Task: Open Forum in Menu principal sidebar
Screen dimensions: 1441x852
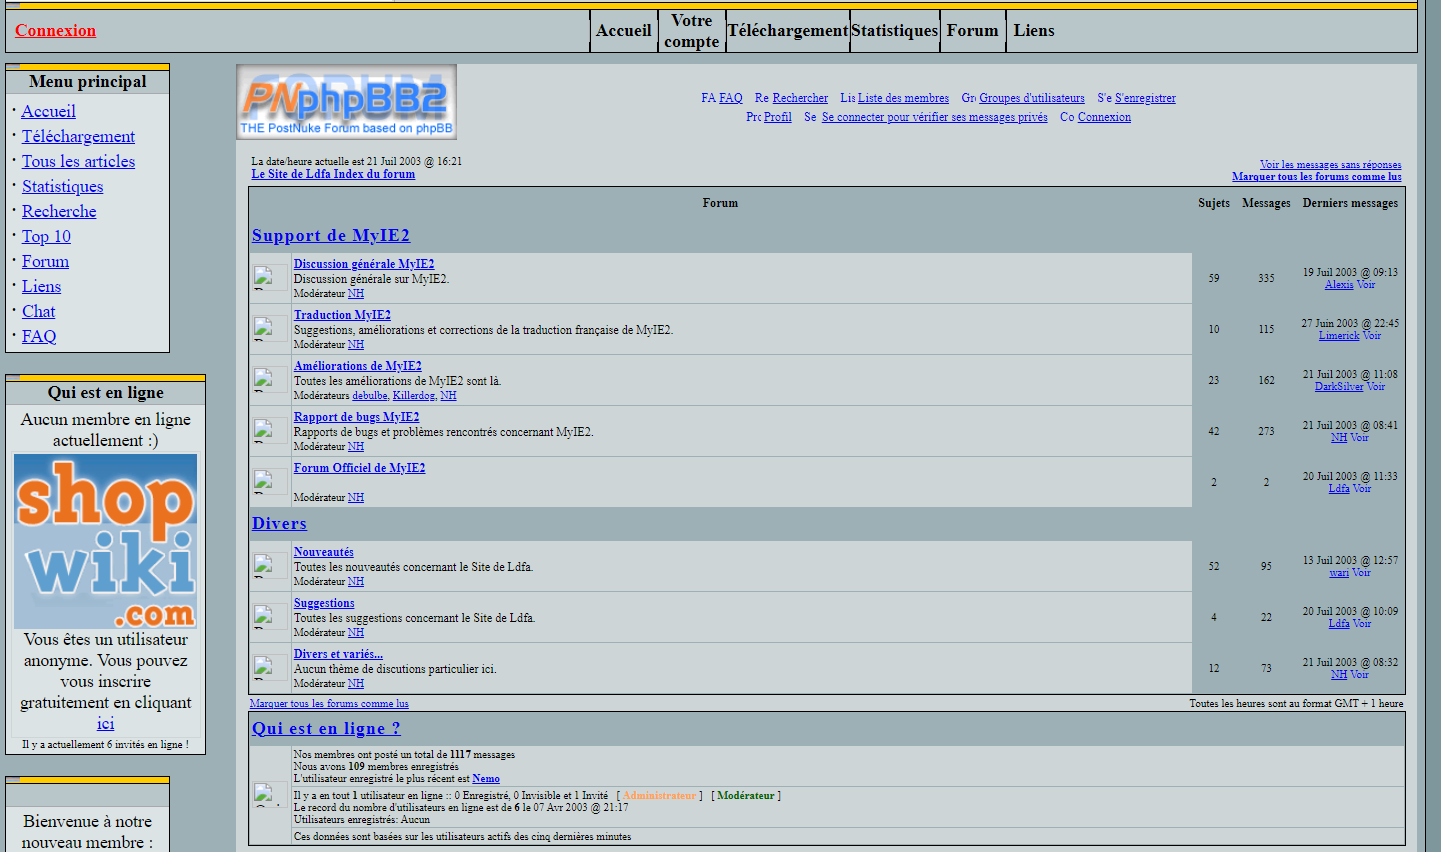Action: point(45,261)
